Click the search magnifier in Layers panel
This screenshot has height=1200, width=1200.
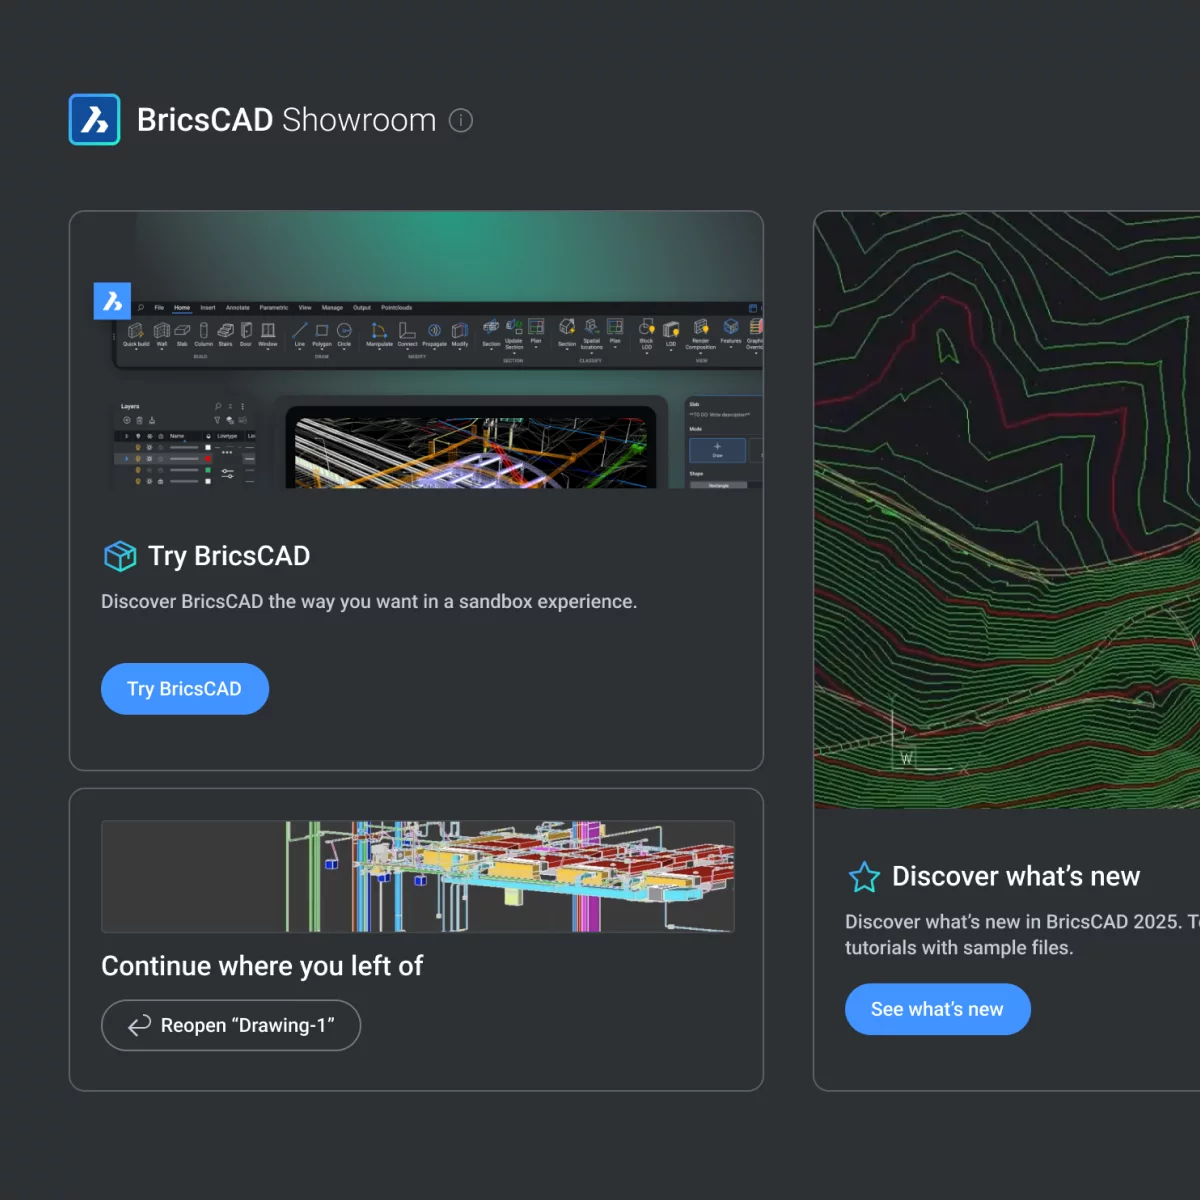(218, 406)
